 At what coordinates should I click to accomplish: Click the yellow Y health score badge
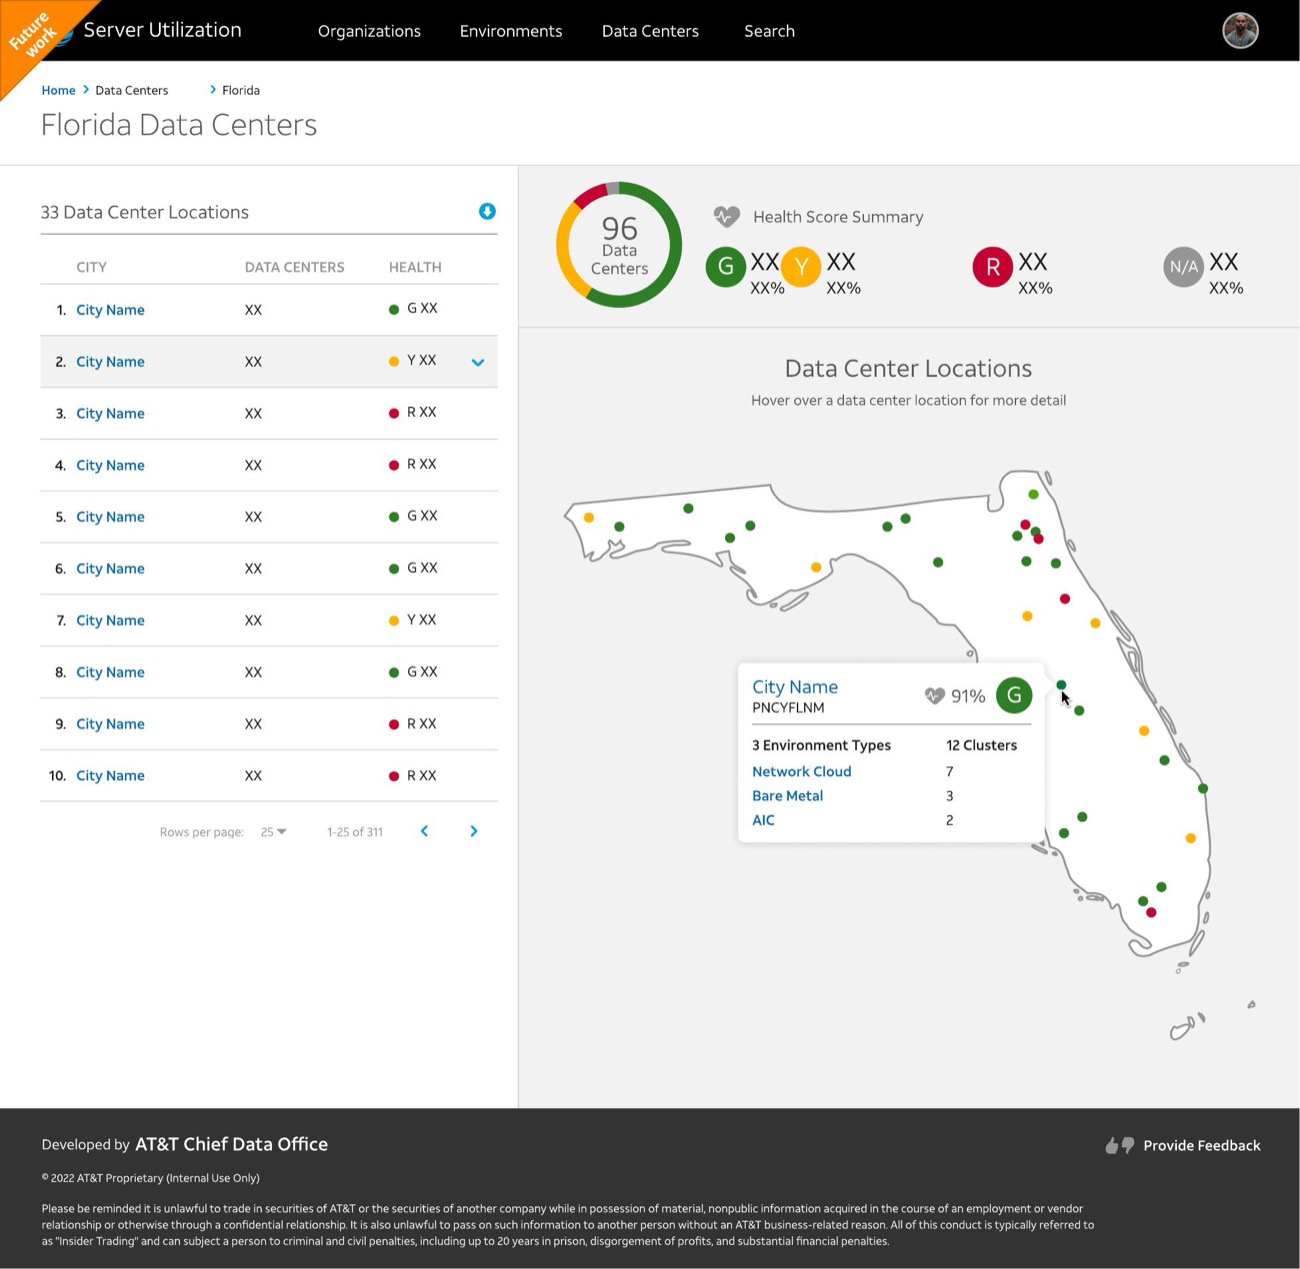pyautogui.click(x=801, y=267)
